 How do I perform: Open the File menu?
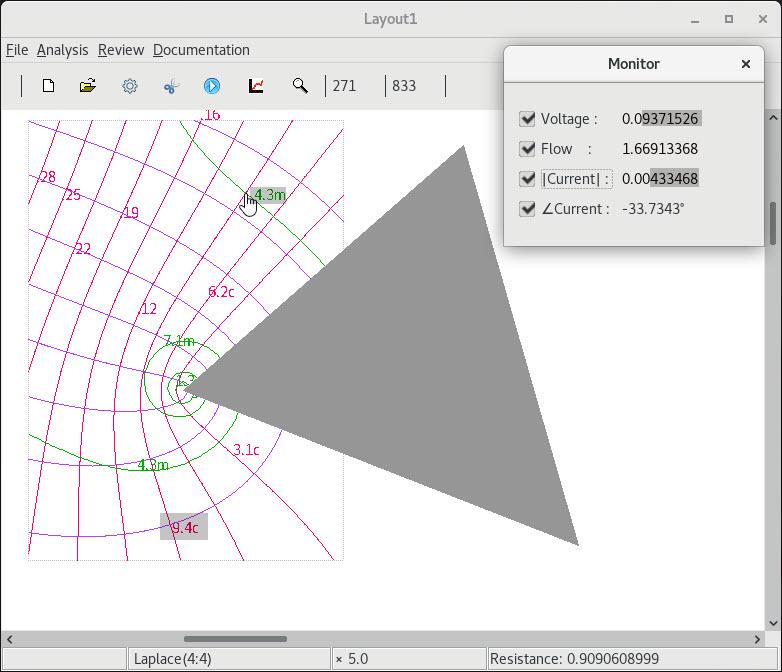pos(17,50)
